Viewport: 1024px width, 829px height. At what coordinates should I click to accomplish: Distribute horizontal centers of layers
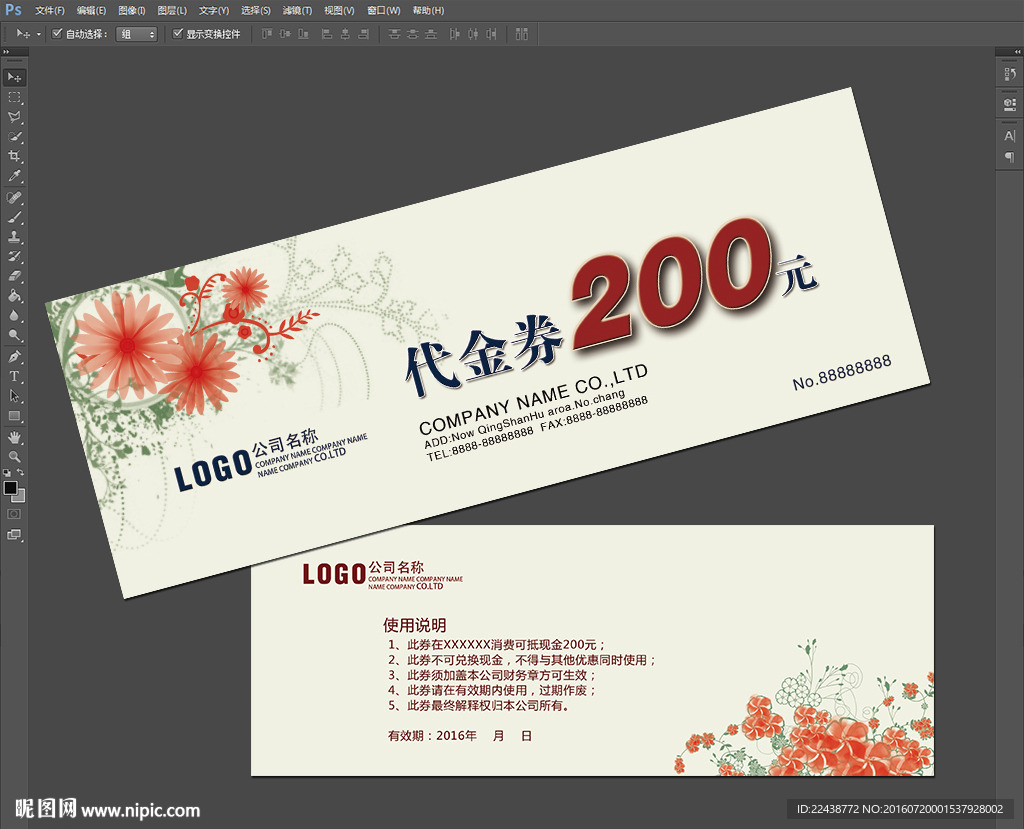pyautogui.click(x=473, y=34)
